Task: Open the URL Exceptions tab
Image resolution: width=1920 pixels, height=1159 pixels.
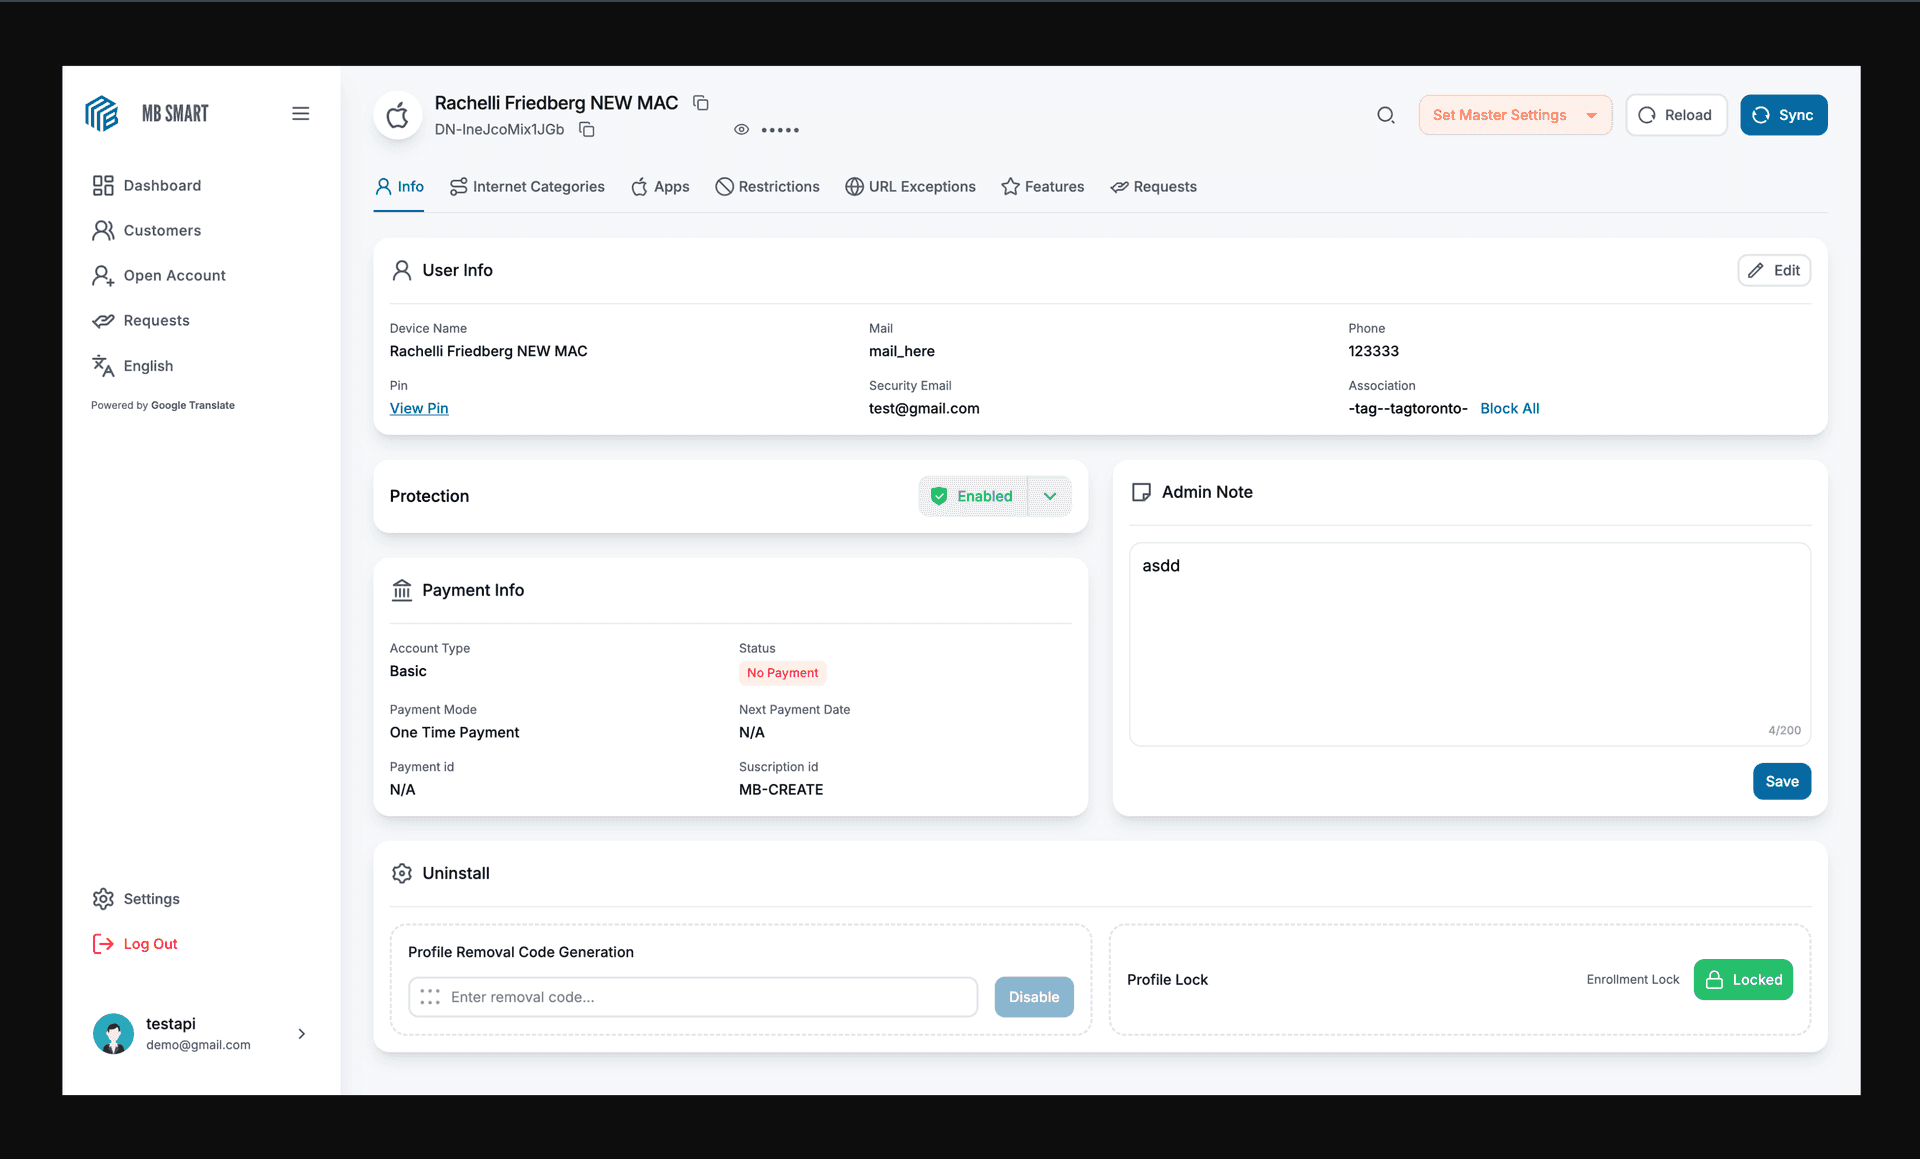Action: coord(910,187)
